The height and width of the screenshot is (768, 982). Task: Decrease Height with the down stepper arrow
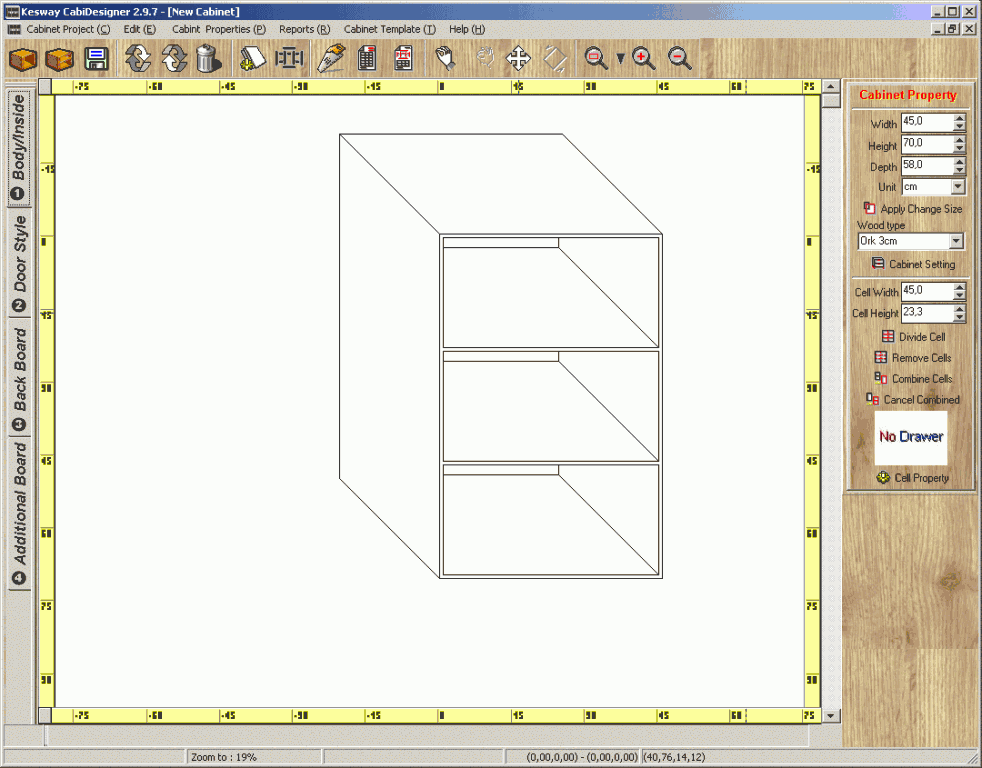pos(959,149)
